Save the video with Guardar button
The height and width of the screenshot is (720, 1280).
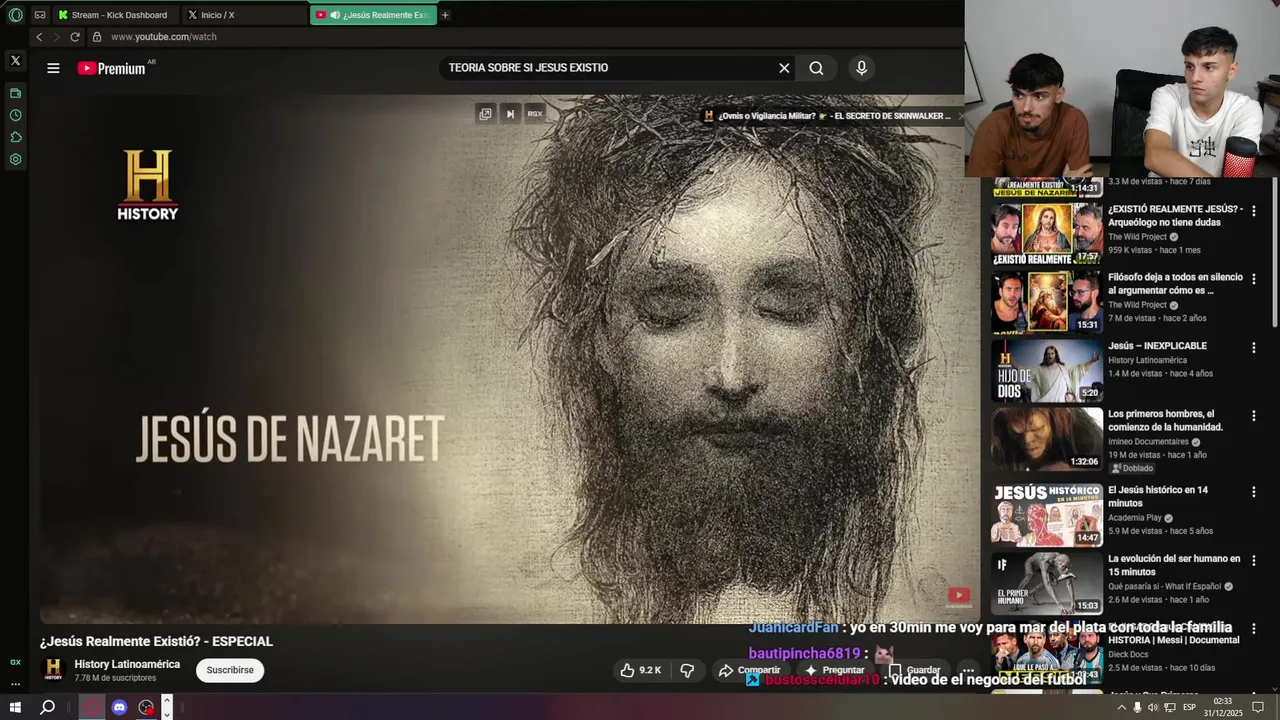tap(914, 670)
